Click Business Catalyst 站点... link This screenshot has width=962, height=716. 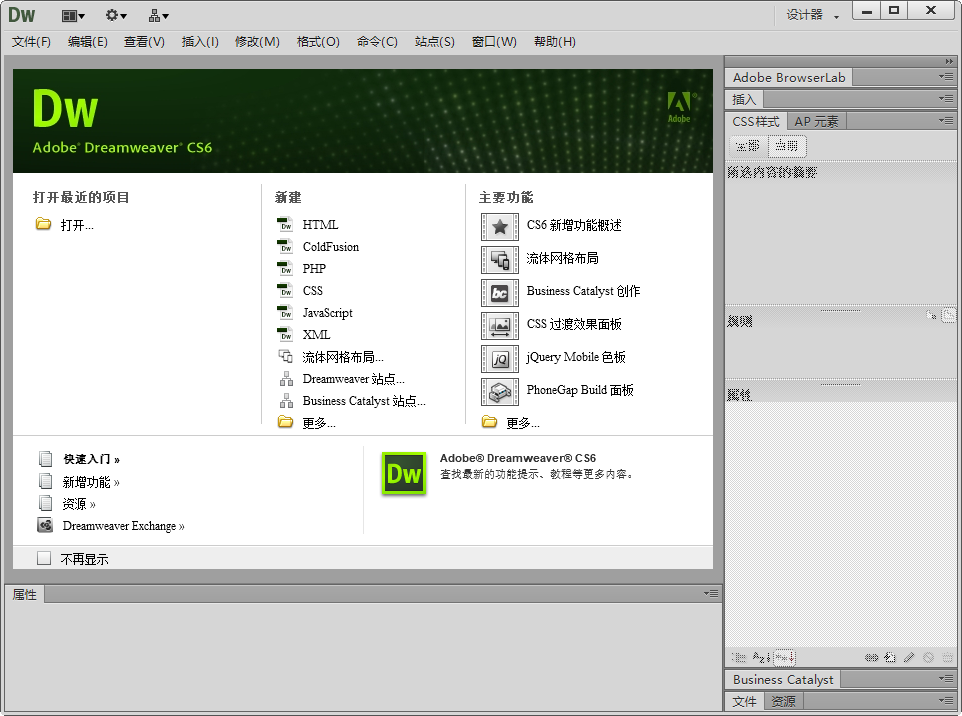click(364, 401)
